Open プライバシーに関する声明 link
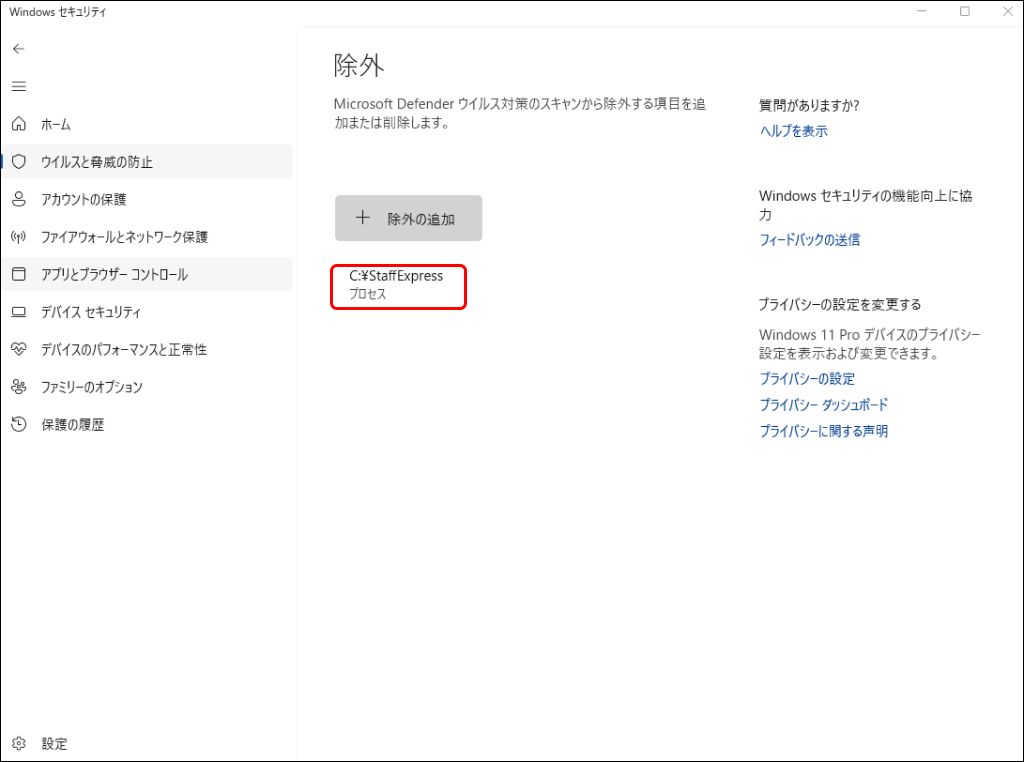 824,431
